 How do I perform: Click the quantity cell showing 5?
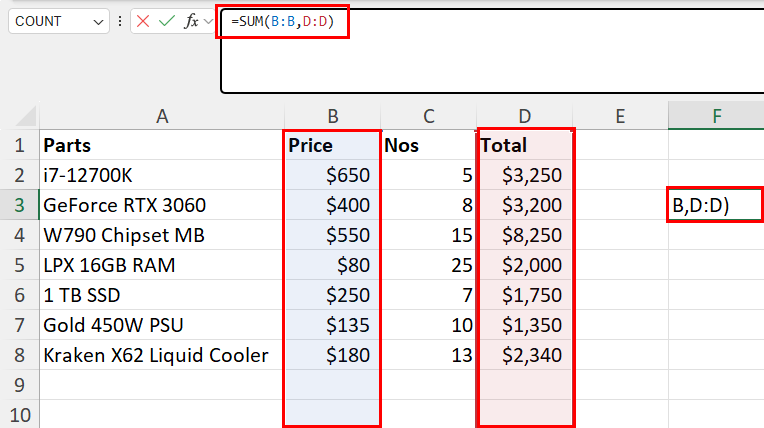pyautogui.click(x=428, y=175)
